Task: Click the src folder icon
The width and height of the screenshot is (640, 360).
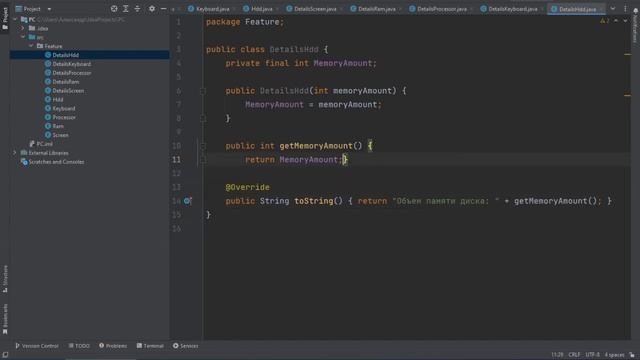Action: (32, 37)
